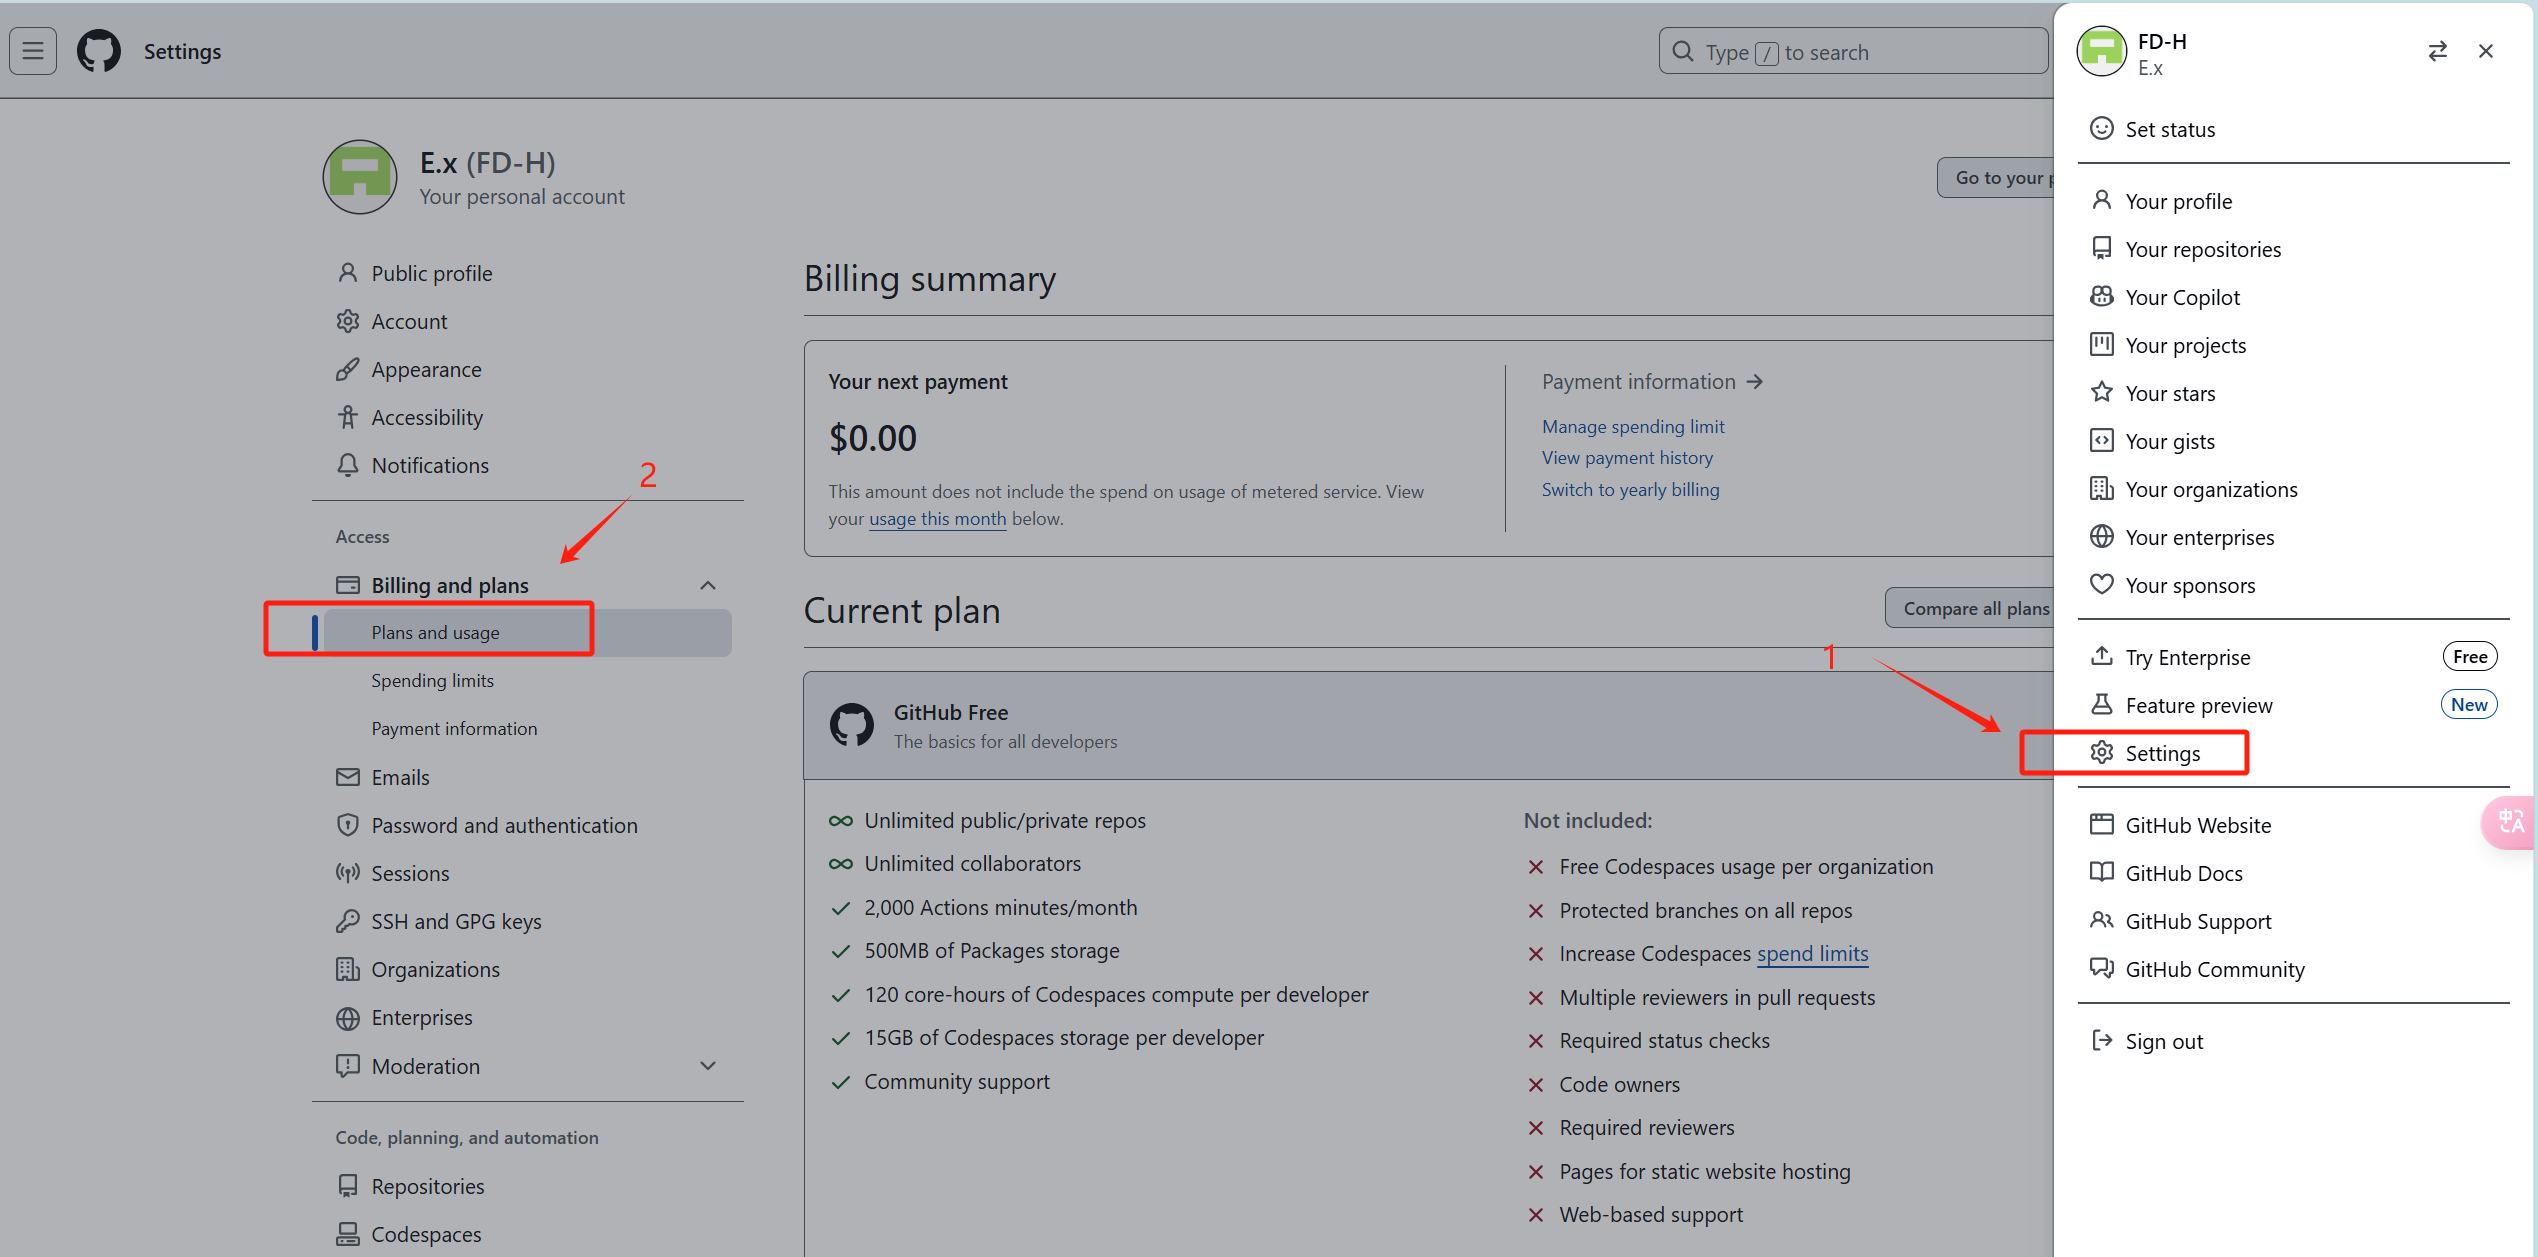Click the Compare all plans button
This screenshot has width=2538, height=1257.
1975,608
